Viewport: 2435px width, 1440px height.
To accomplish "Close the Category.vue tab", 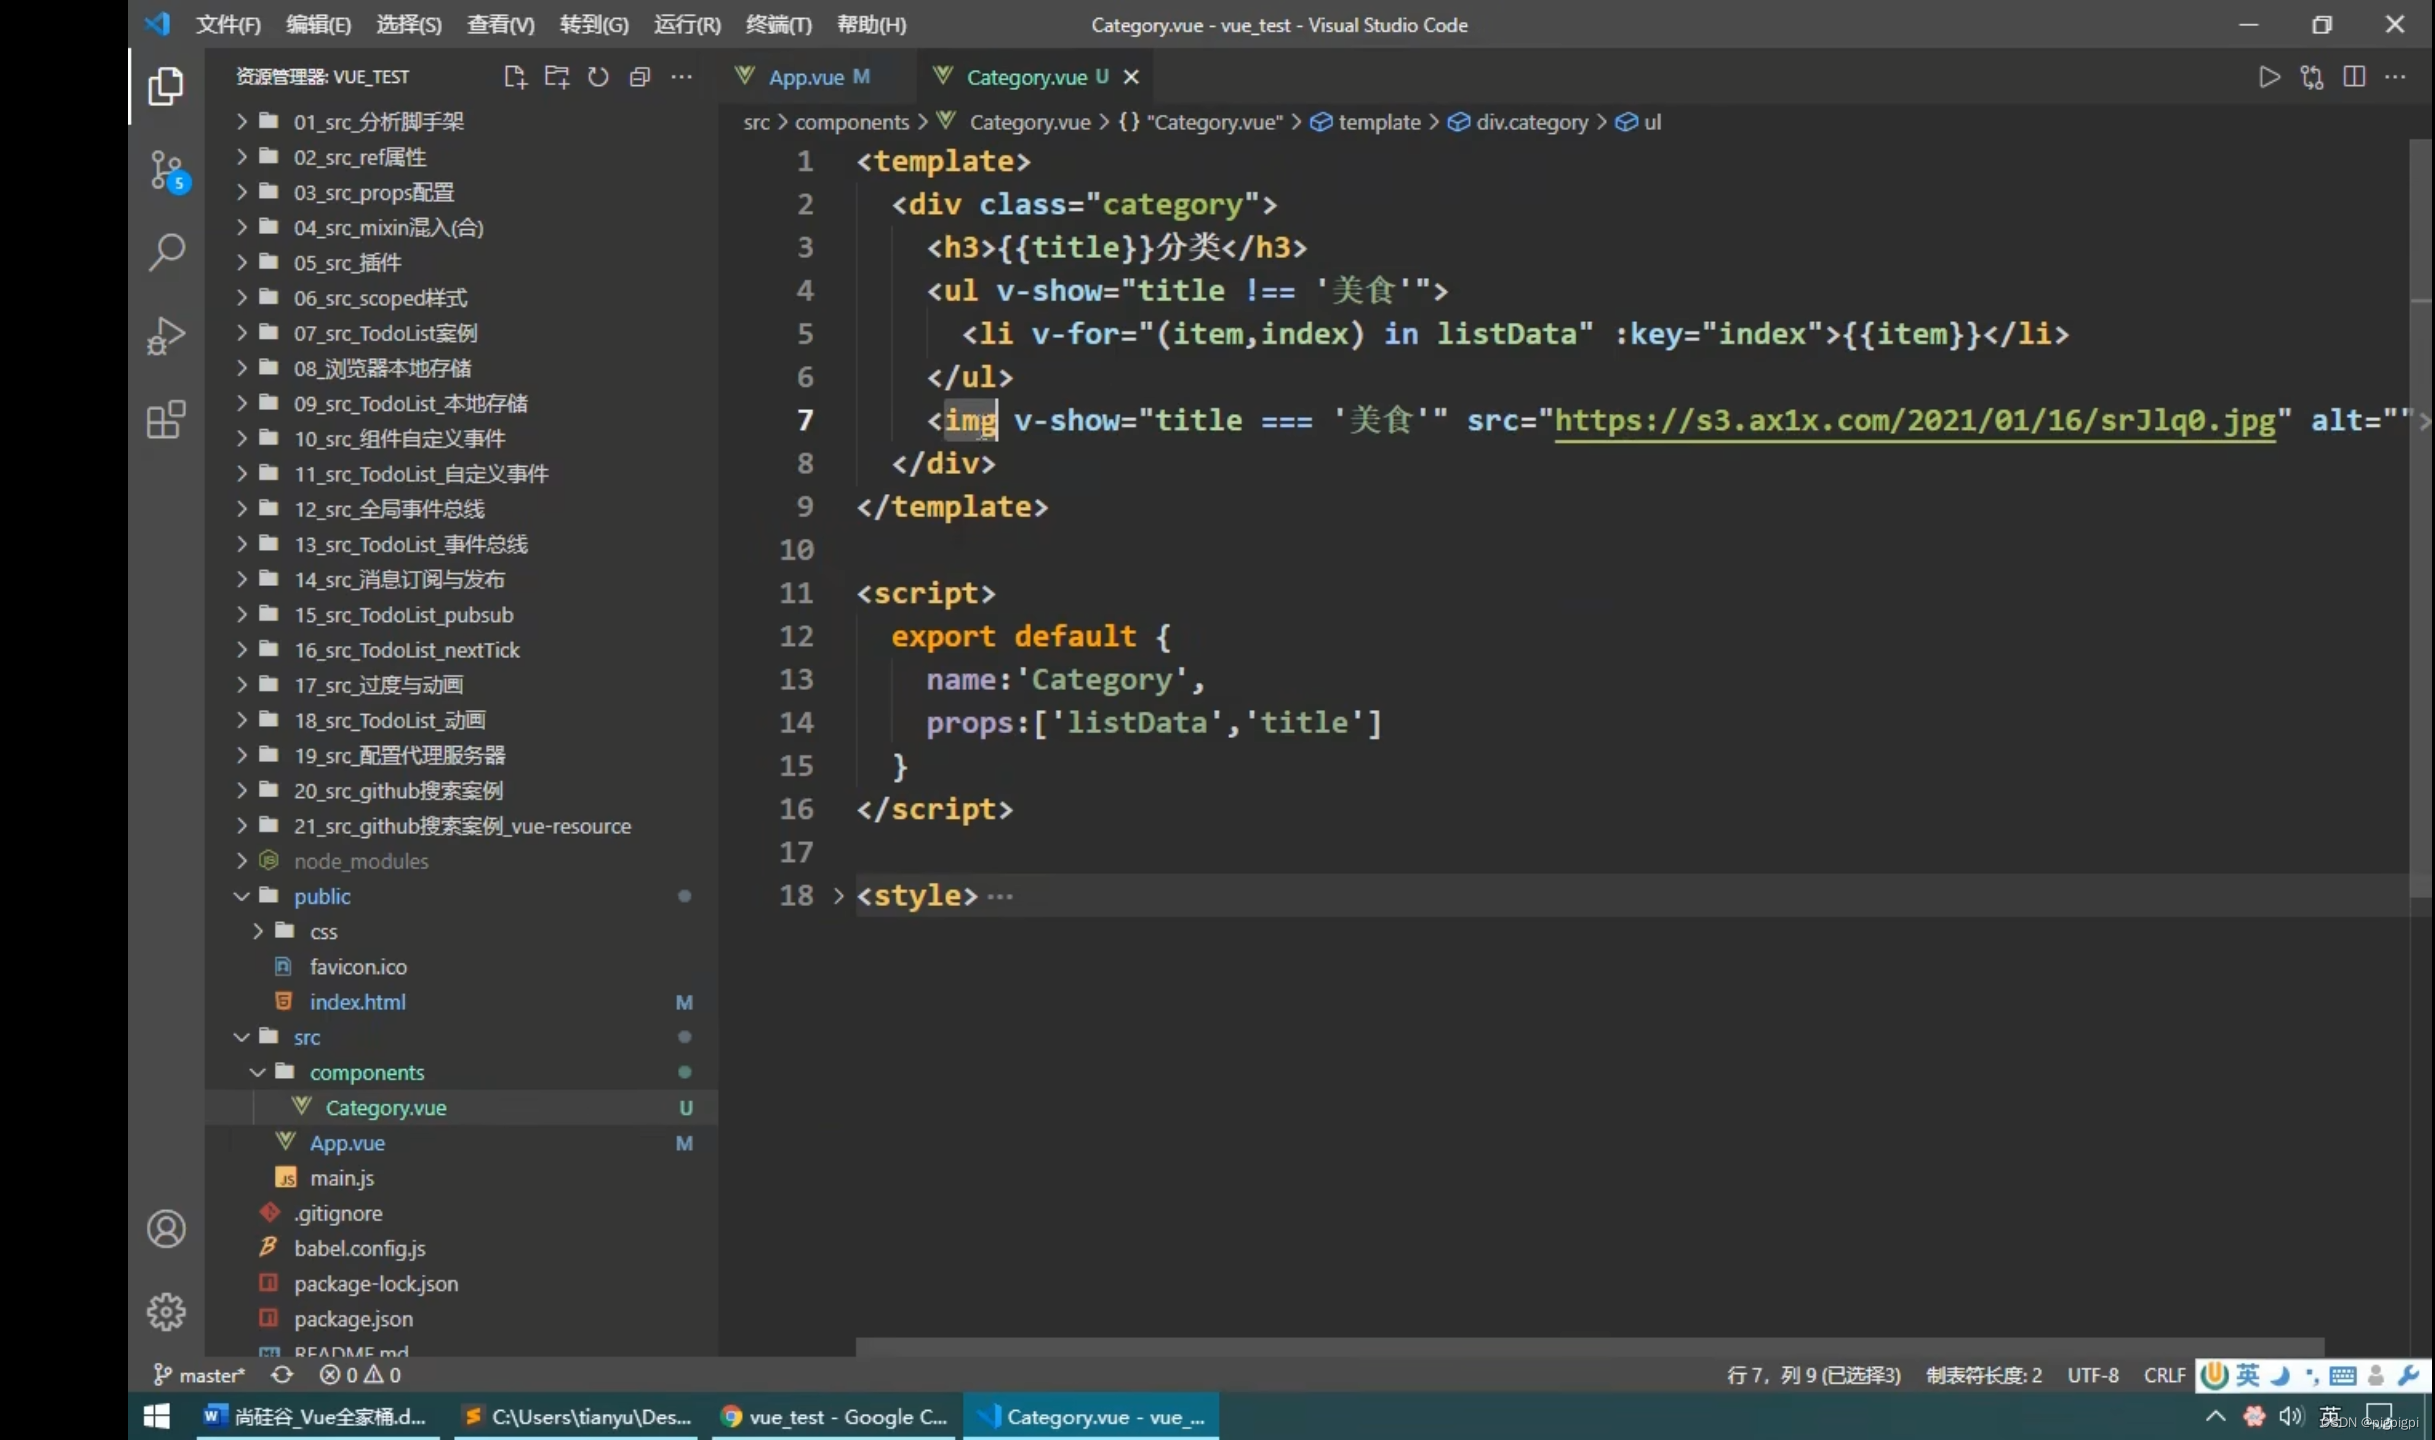I will coord(1131,77).
